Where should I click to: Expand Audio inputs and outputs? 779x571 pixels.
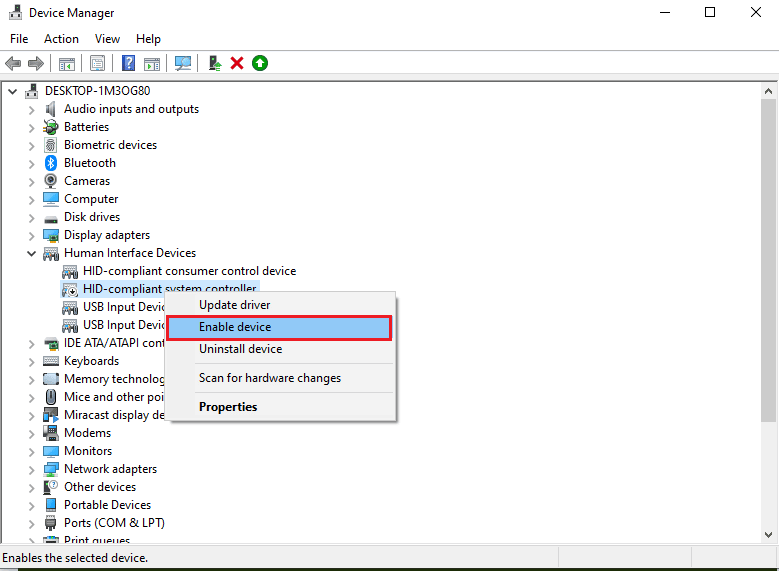[x=32, y=110]
